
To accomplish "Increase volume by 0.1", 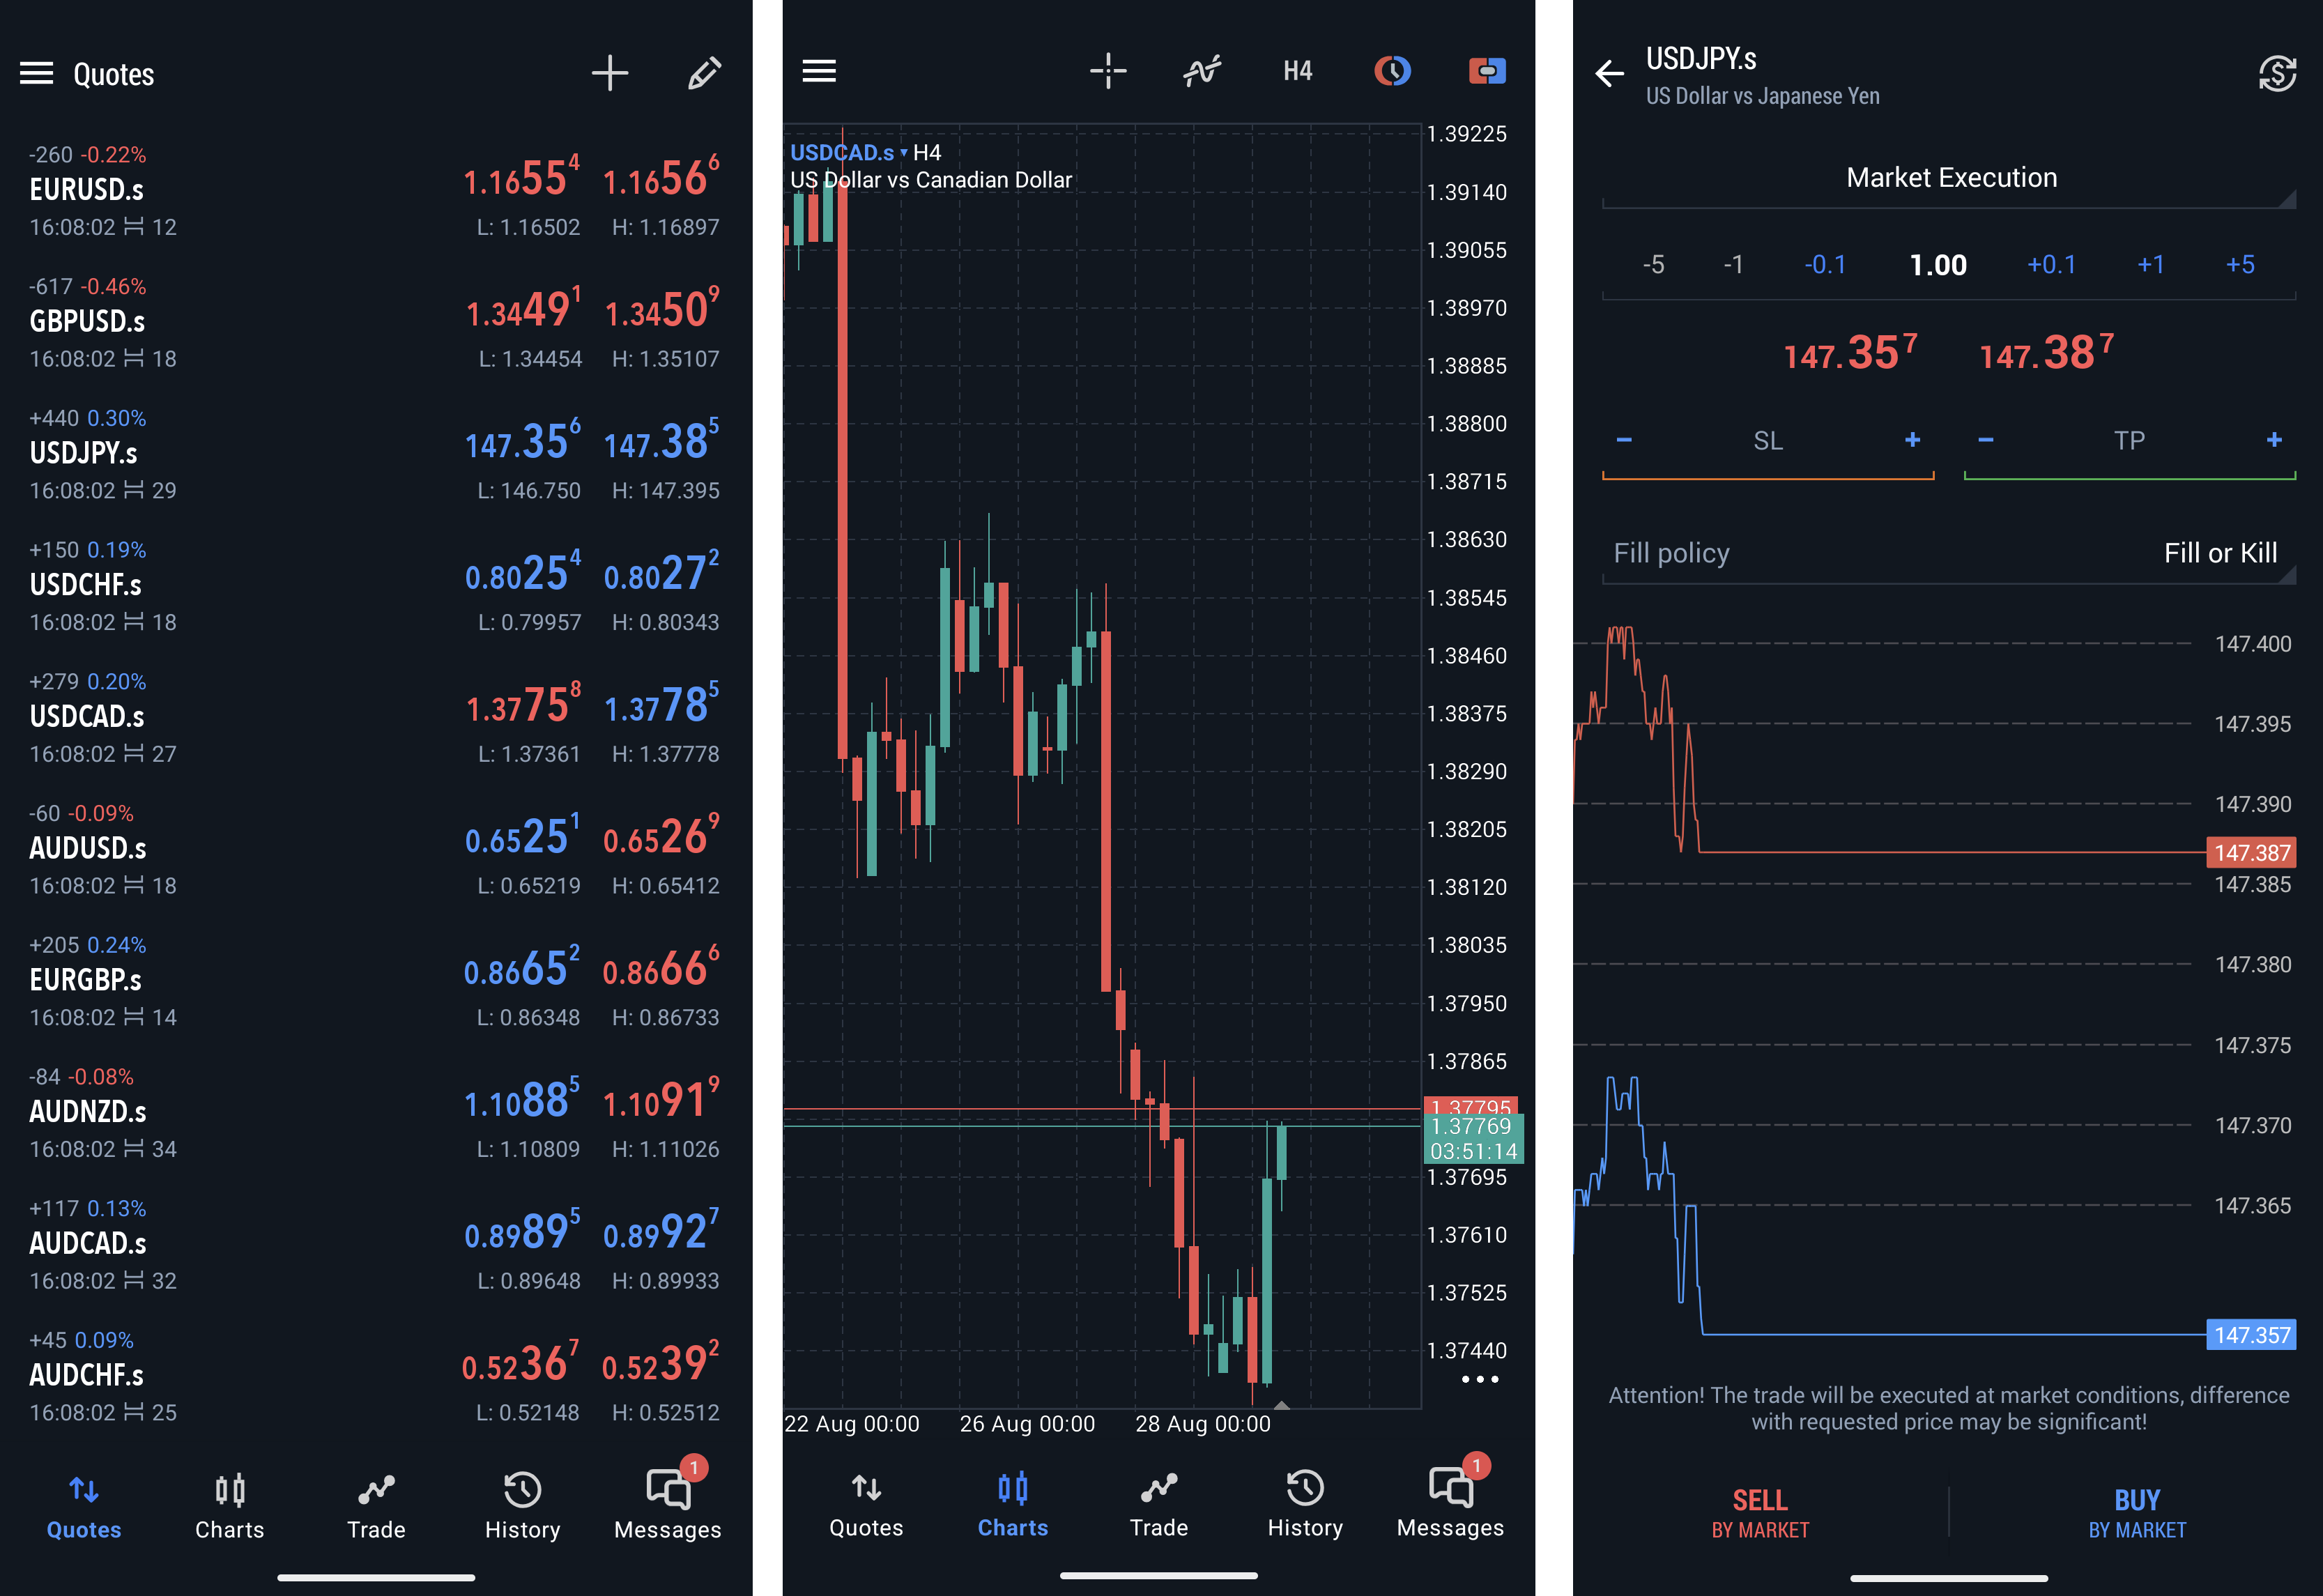I will click(x=2051, y=265).
